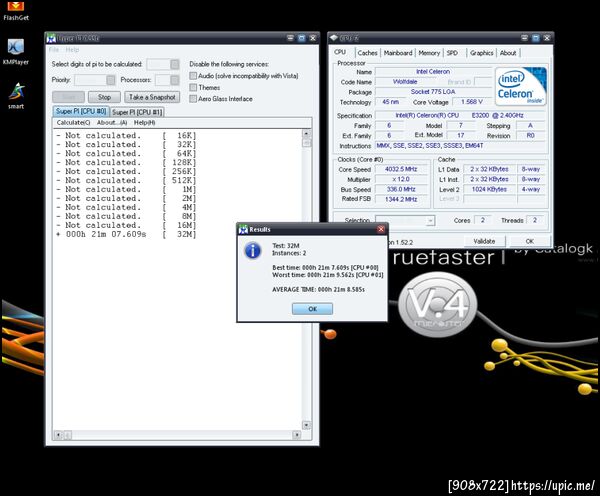Switch to Super PI [CPU #0] tab
600x496 pixels.
[81, 111]
